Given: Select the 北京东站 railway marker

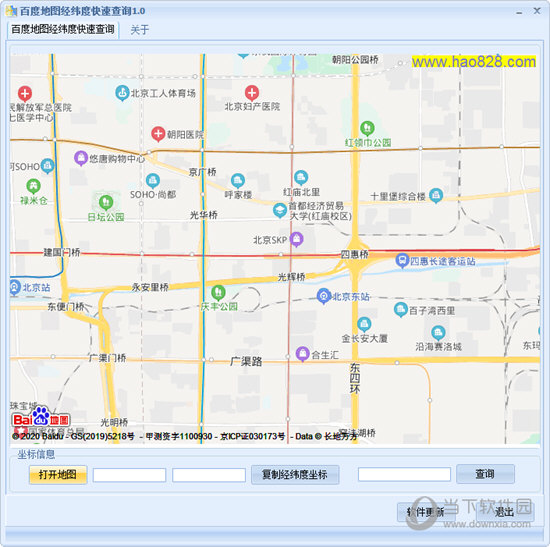Looking at the screenshot, I should point(323,296).
